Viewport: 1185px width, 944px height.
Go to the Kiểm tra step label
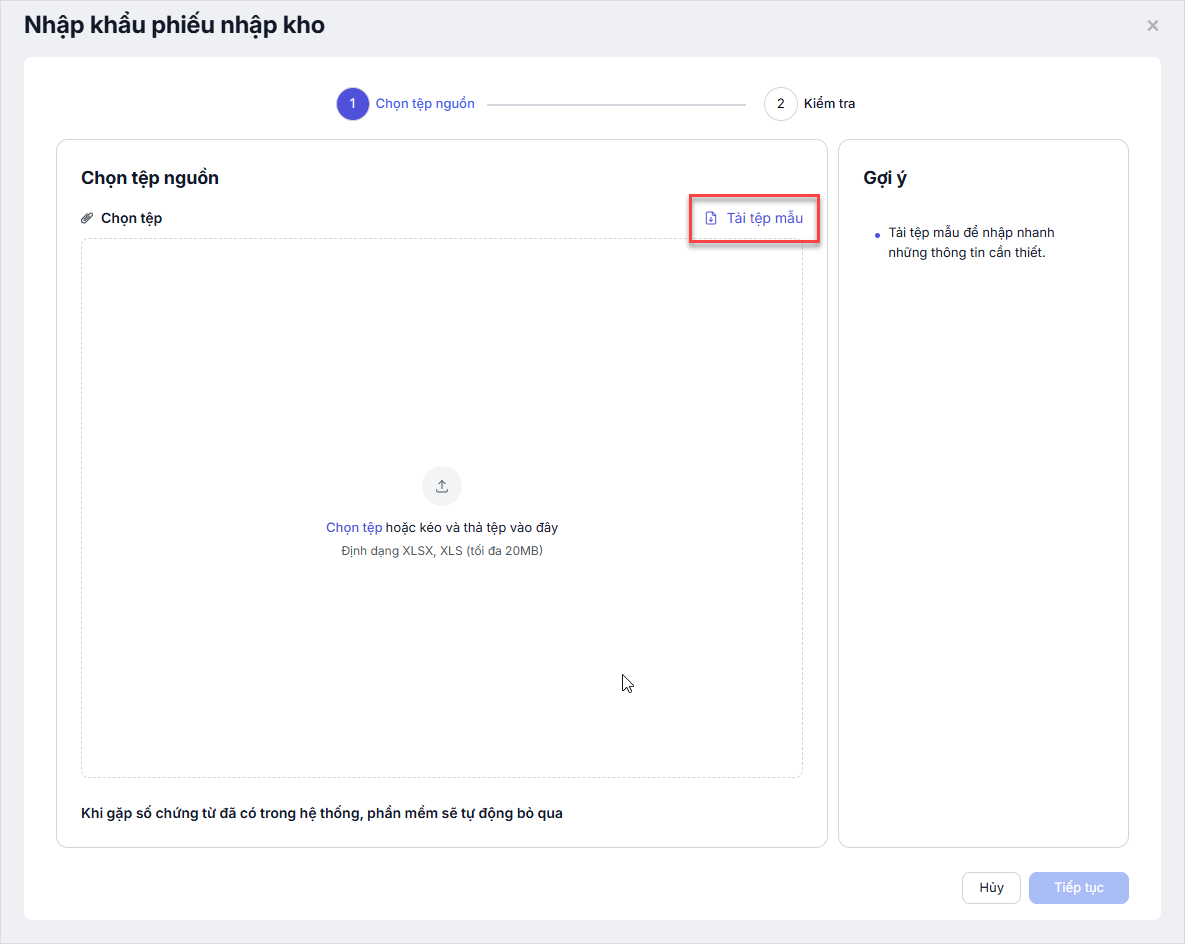(829, 104)
